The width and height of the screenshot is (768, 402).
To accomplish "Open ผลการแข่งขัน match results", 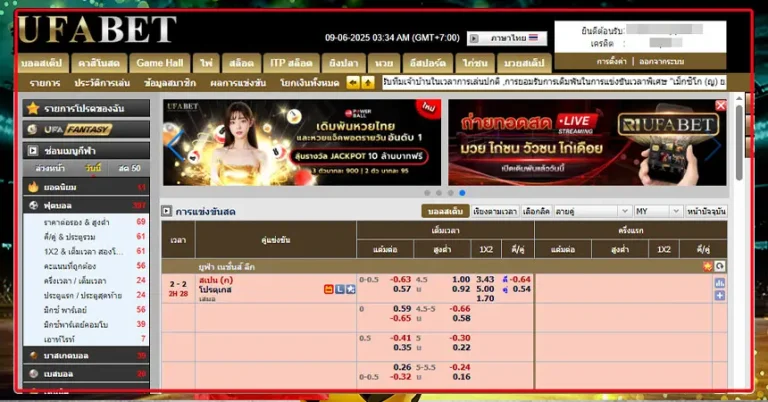I will (238, 83).
